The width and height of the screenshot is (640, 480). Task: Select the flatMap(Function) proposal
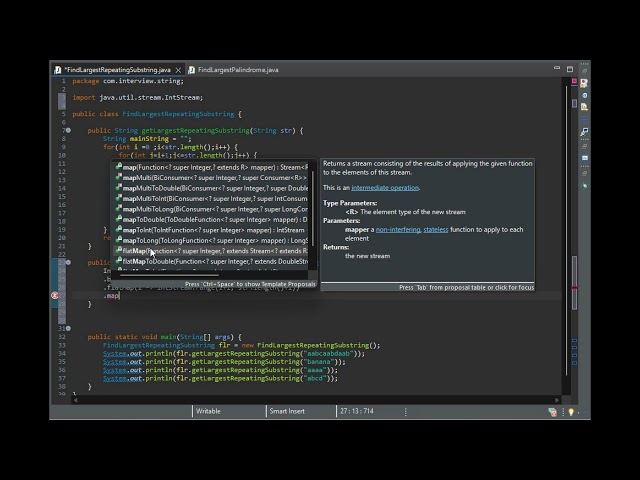(x=211, y=251)
